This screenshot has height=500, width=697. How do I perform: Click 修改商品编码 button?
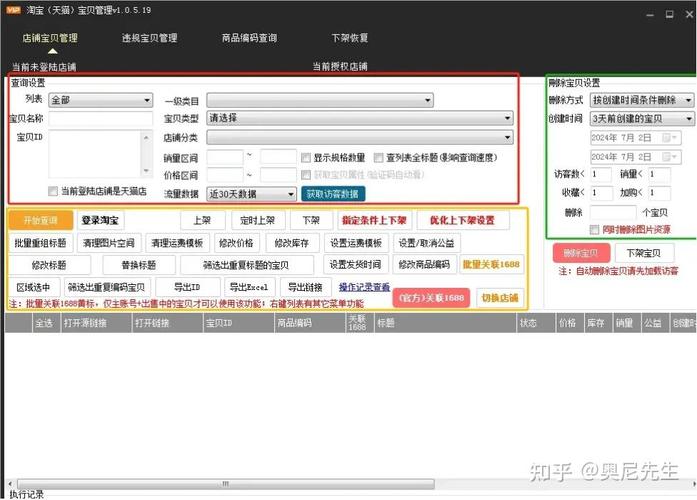425,265
